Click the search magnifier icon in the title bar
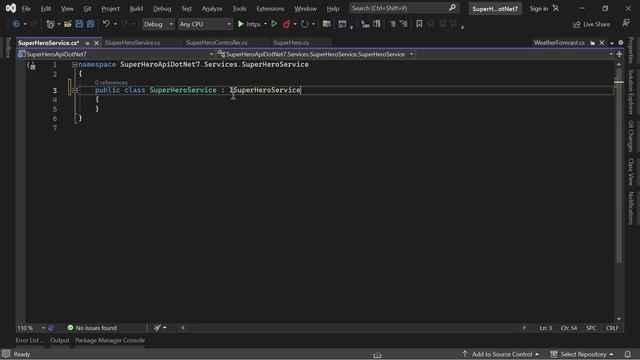This screenshot has width=640, height=360. click(452, 8)
